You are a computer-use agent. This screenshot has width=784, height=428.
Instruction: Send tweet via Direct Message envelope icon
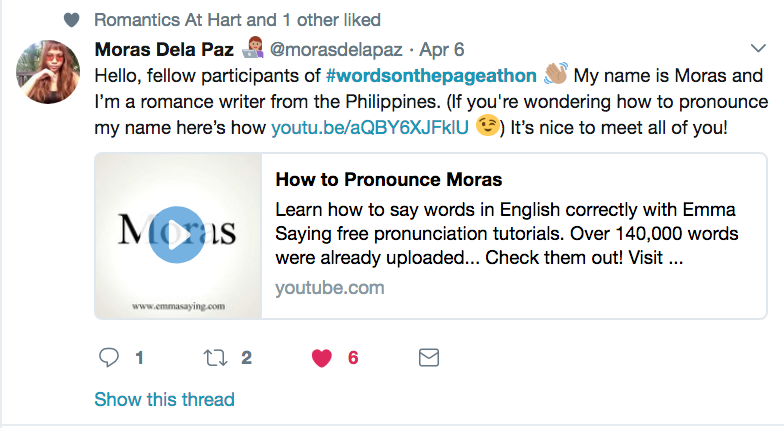(428, 357)
